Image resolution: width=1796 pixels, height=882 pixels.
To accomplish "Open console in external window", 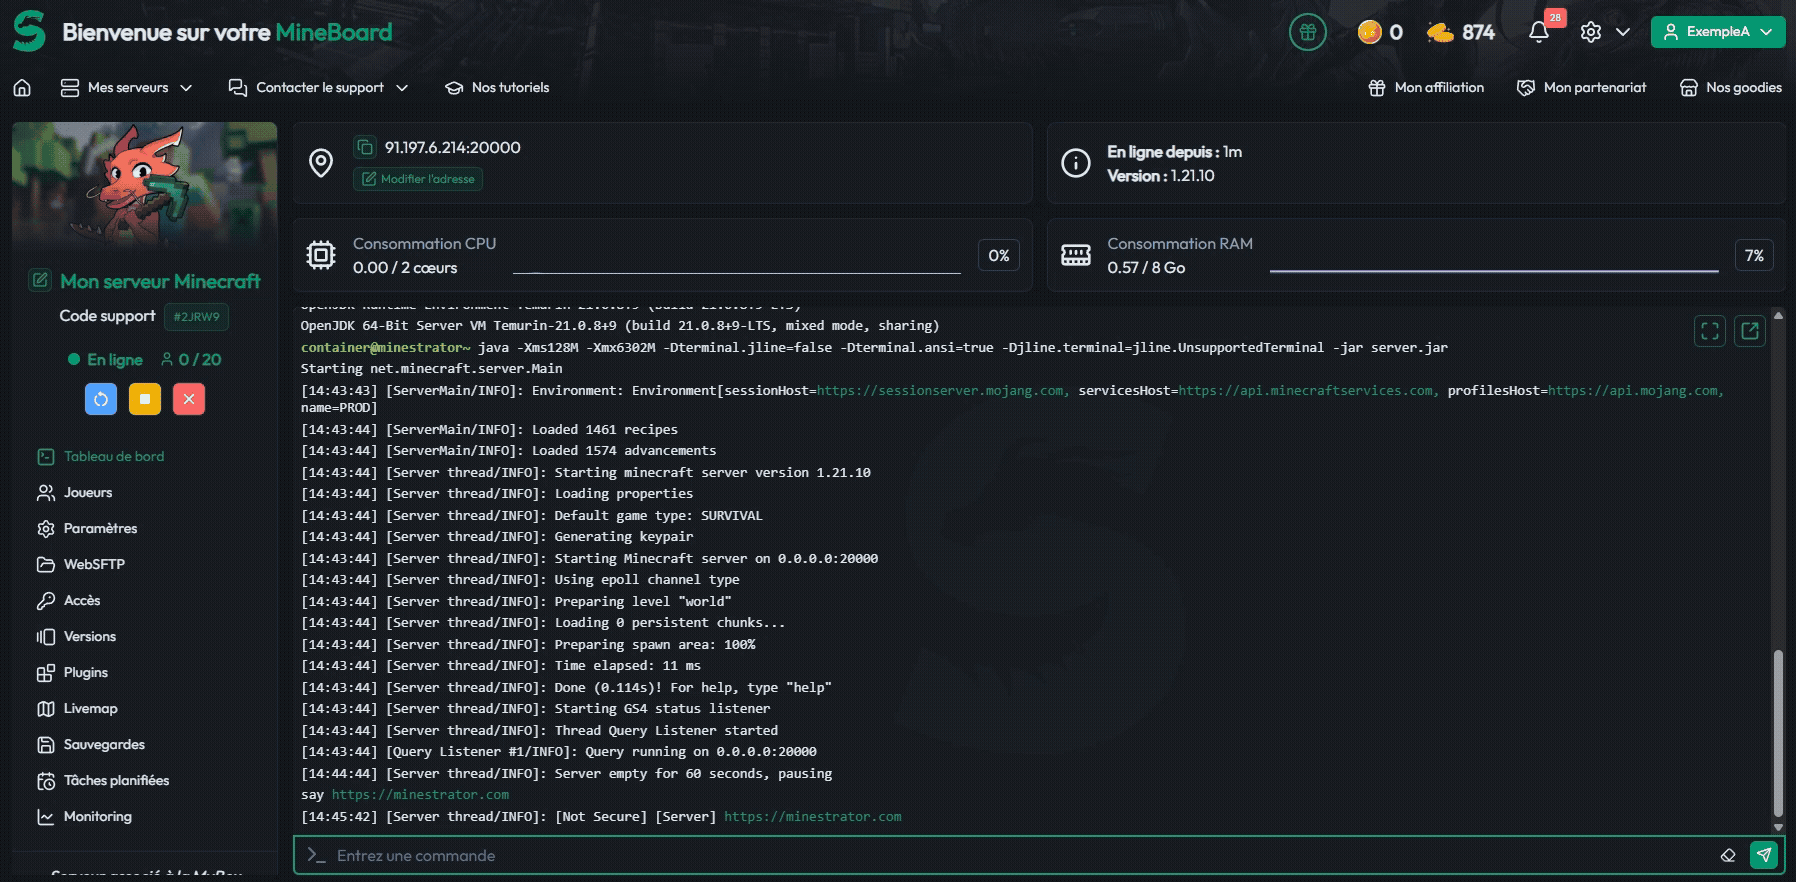I will tap(1750, 331).
